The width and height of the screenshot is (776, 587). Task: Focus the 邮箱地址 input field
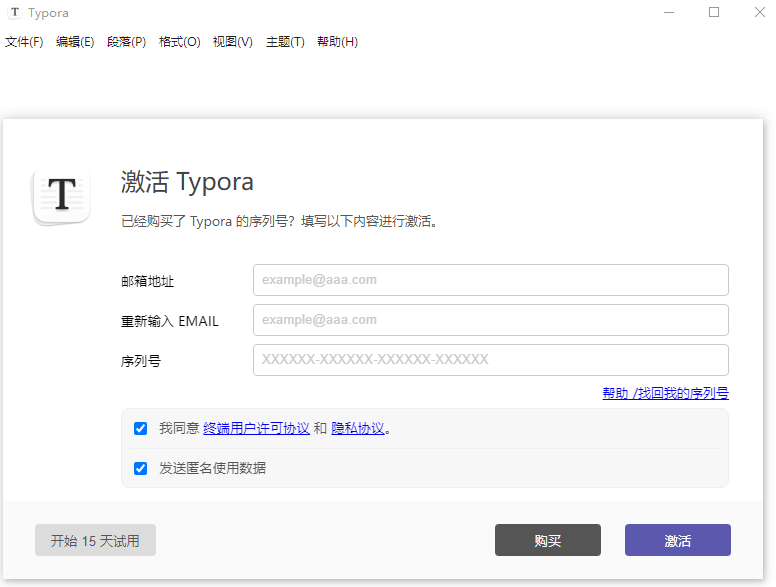[490, 280]
